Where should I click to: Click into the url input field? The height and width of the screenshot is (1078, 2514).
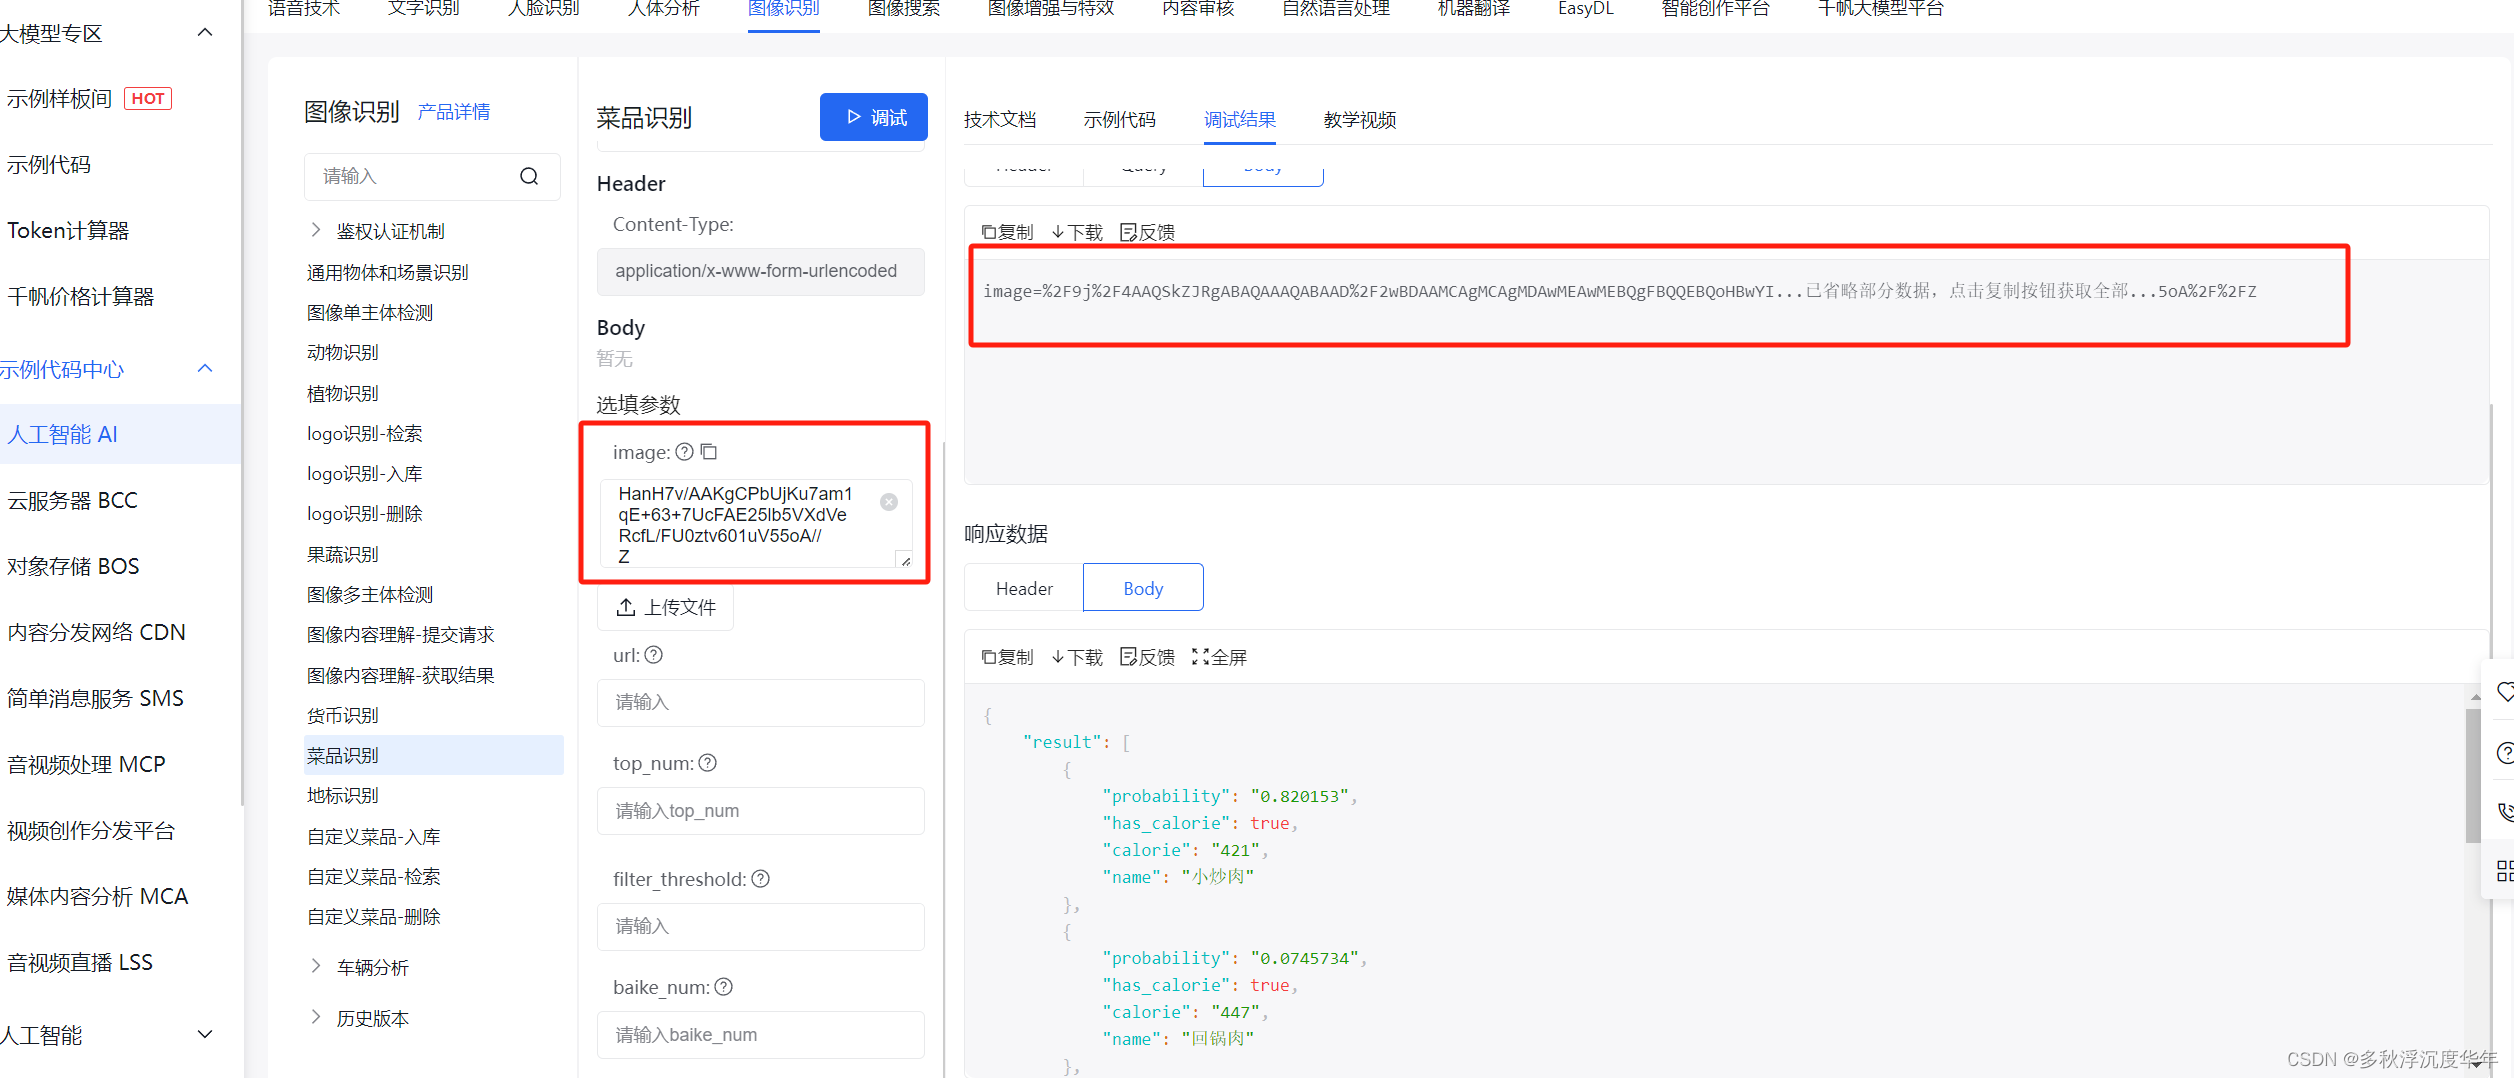(x=761, y=702)
